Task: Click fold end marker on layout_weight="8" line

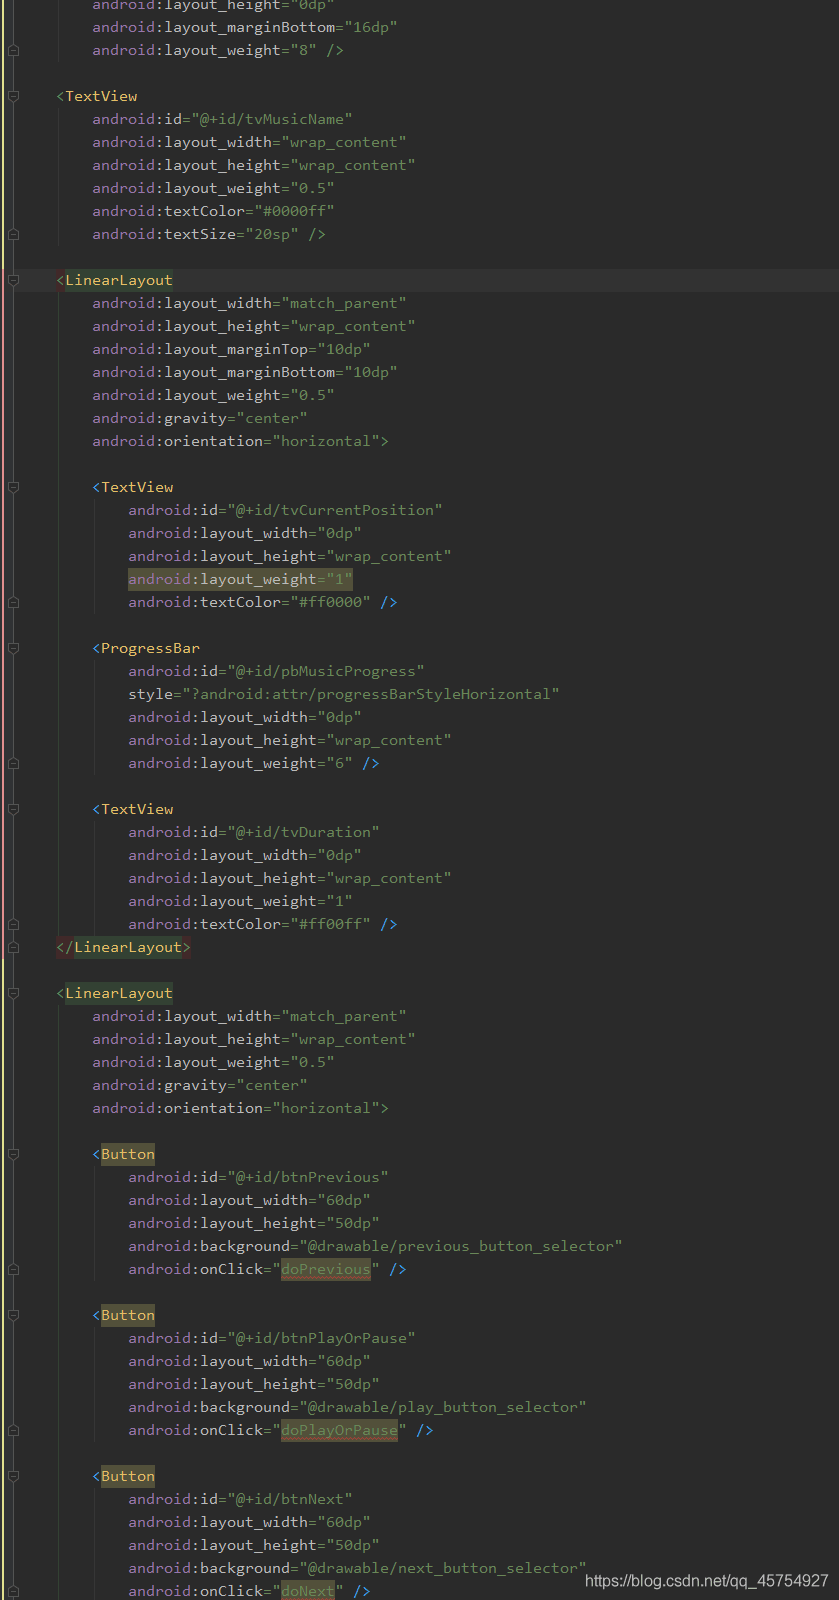Action: click(13, 50)
